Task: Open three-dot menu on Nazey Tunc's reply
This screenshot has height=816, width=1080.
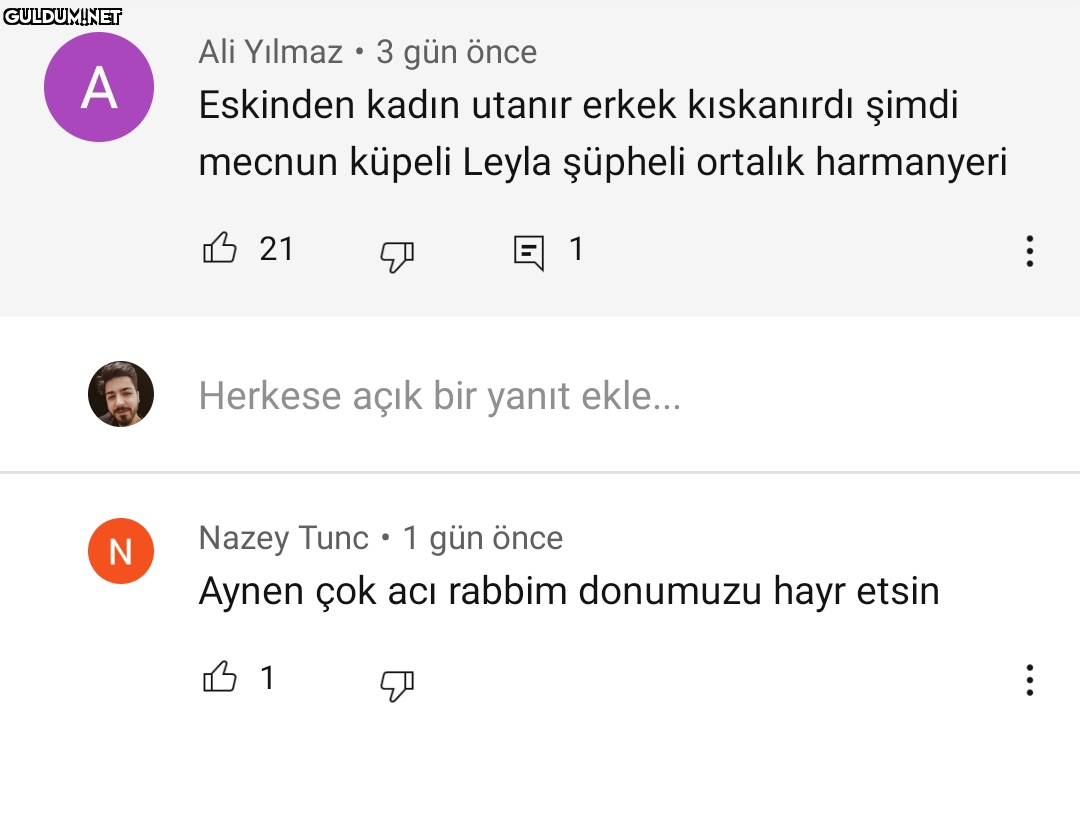Action: [x=1029, y=680]
